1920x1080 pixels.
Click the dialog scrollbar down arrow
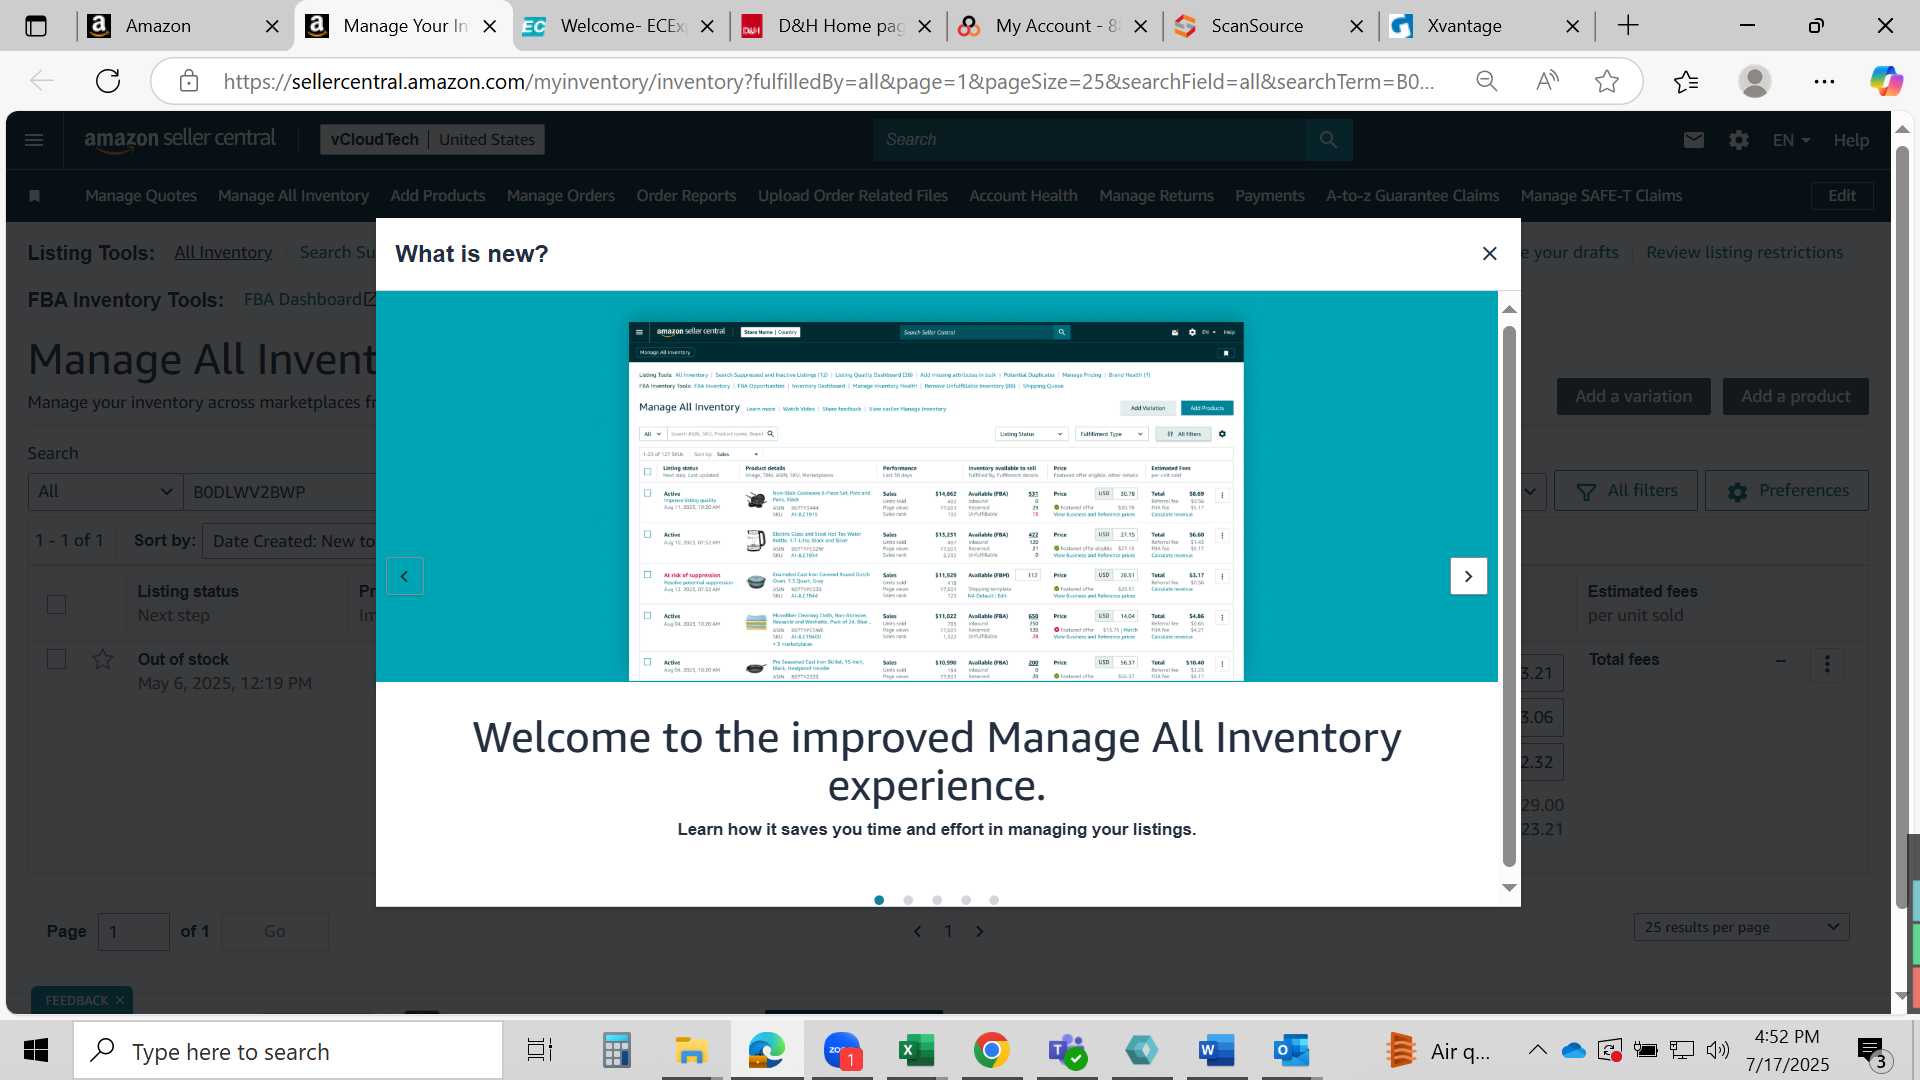pyautogui.click(x=1509, y=888)
